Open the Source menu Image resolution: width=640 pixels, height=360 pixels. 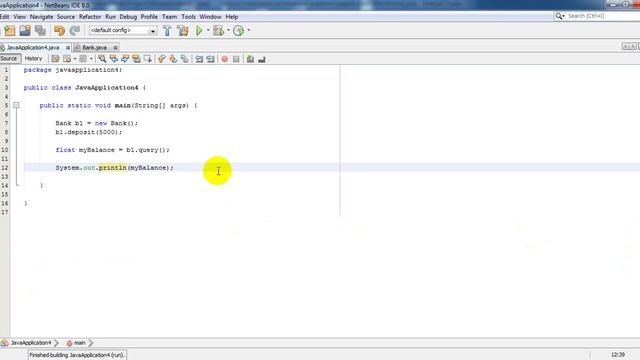point(66,17)
